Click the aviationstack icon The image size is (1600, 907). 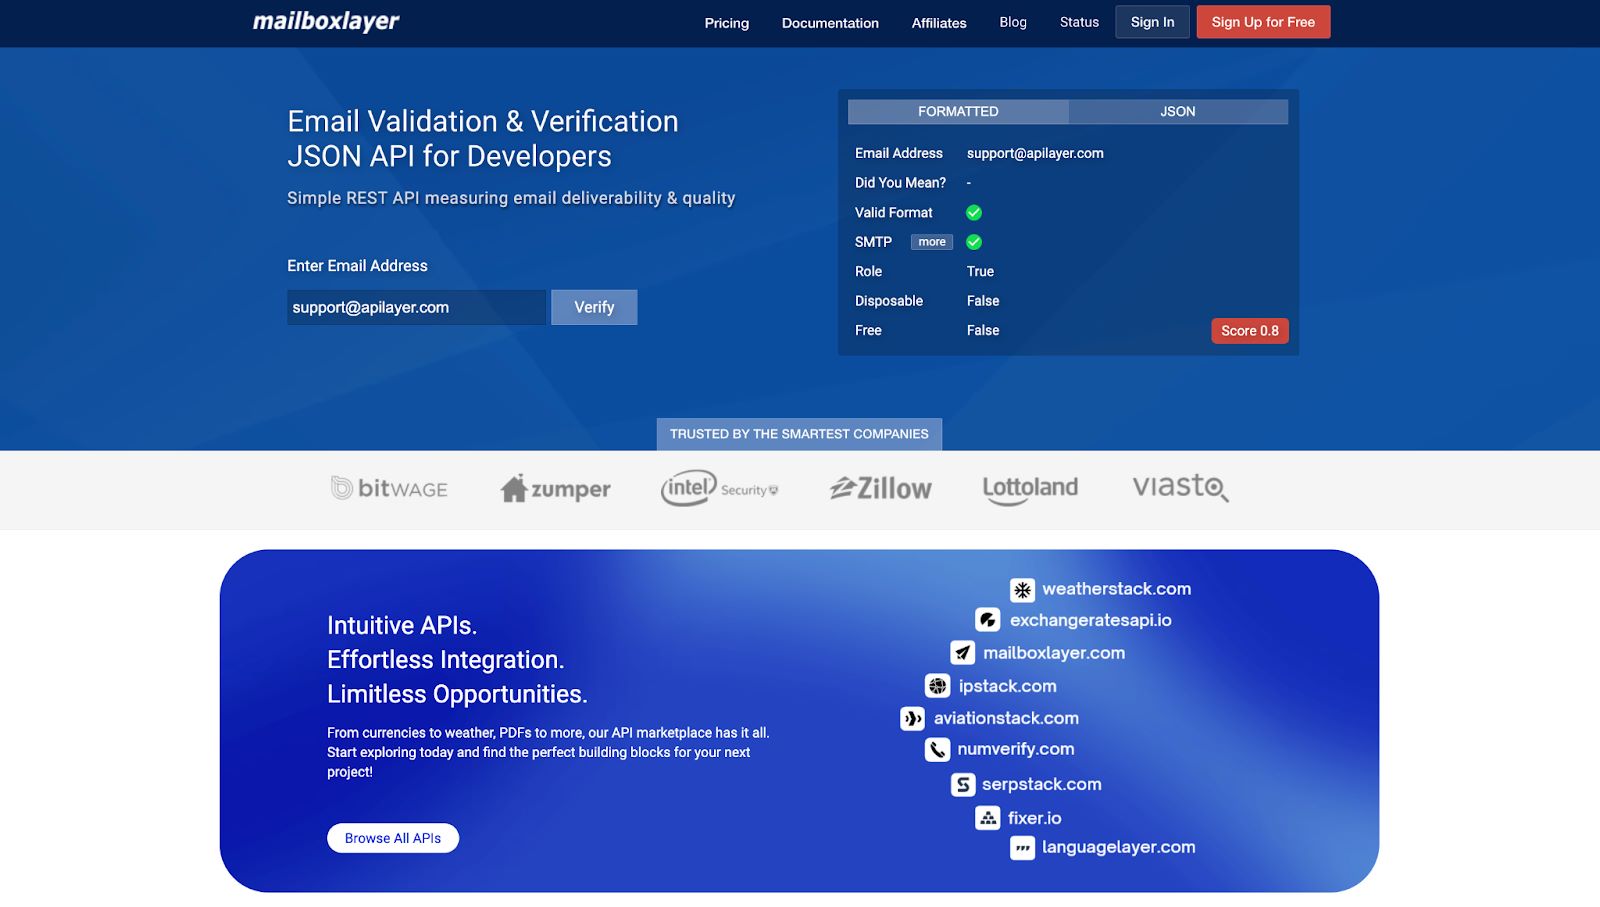pyautogui.click(x=913, y=718)
